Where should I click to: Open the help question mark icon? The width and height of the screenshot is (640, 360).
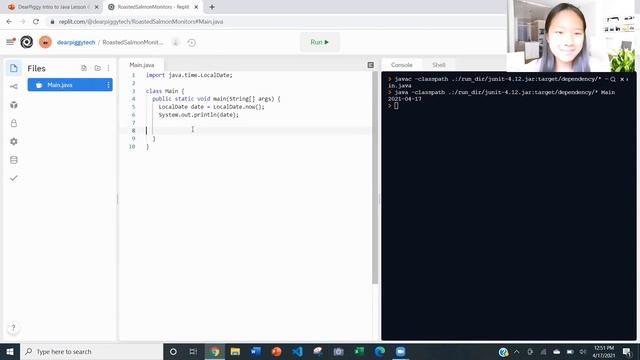(x=13, y=327)
